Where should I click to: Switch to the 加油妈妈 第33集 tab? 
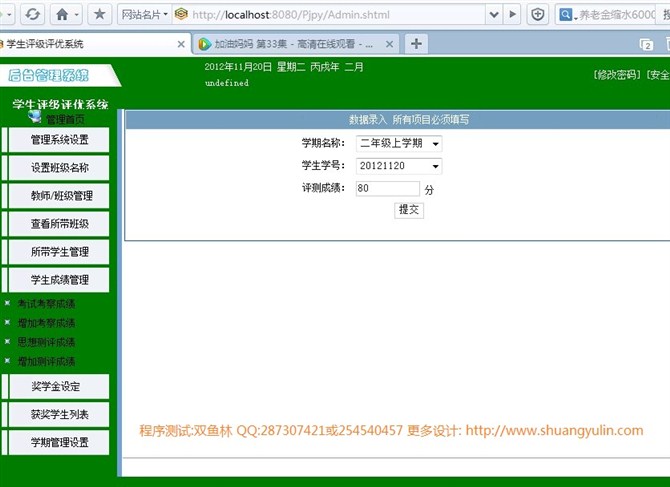coord(294,44)
